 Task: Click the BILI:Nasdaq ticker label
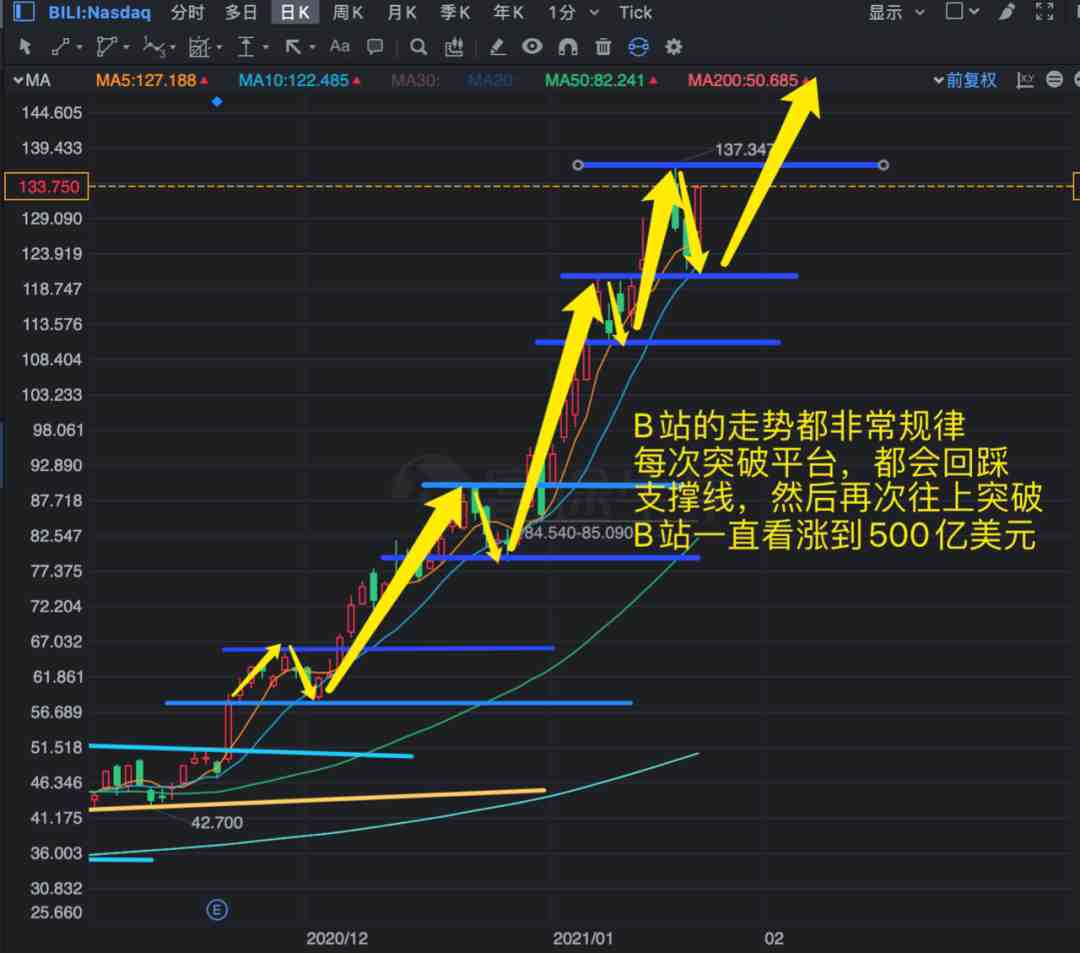(99, 12)
